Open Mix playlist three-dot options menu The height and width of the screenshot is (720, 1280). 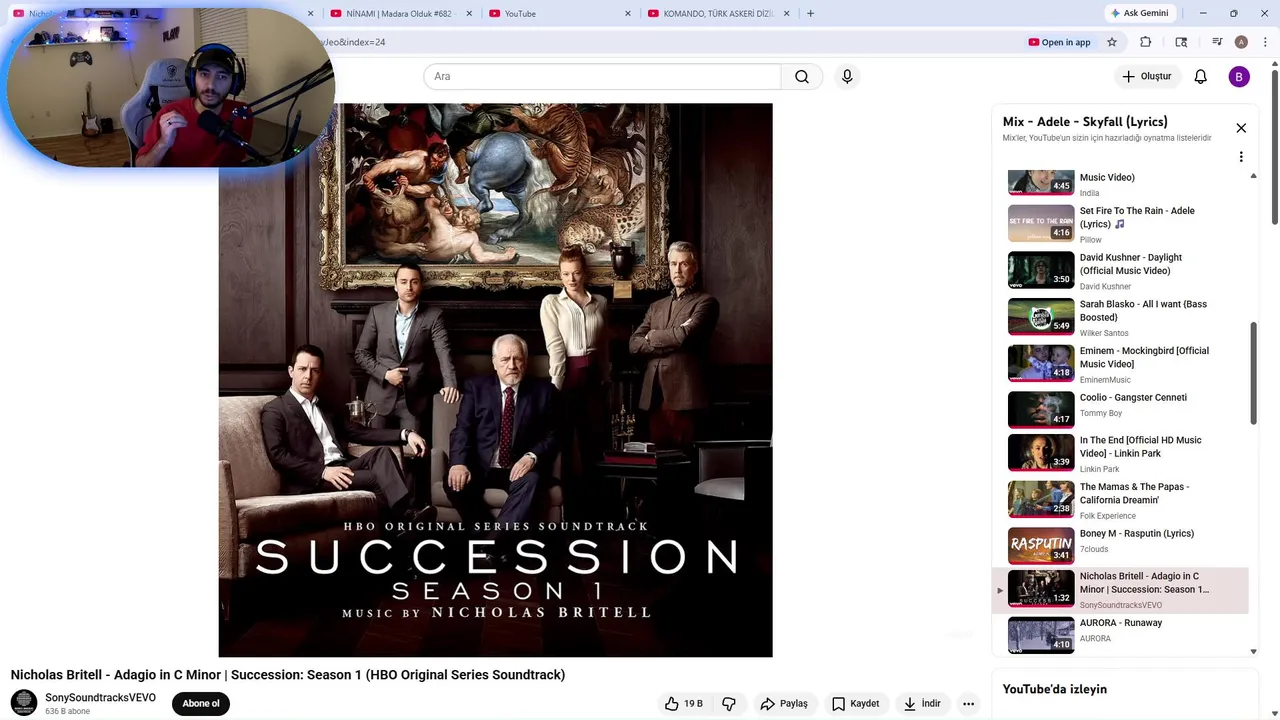(x=1241, y=157)
